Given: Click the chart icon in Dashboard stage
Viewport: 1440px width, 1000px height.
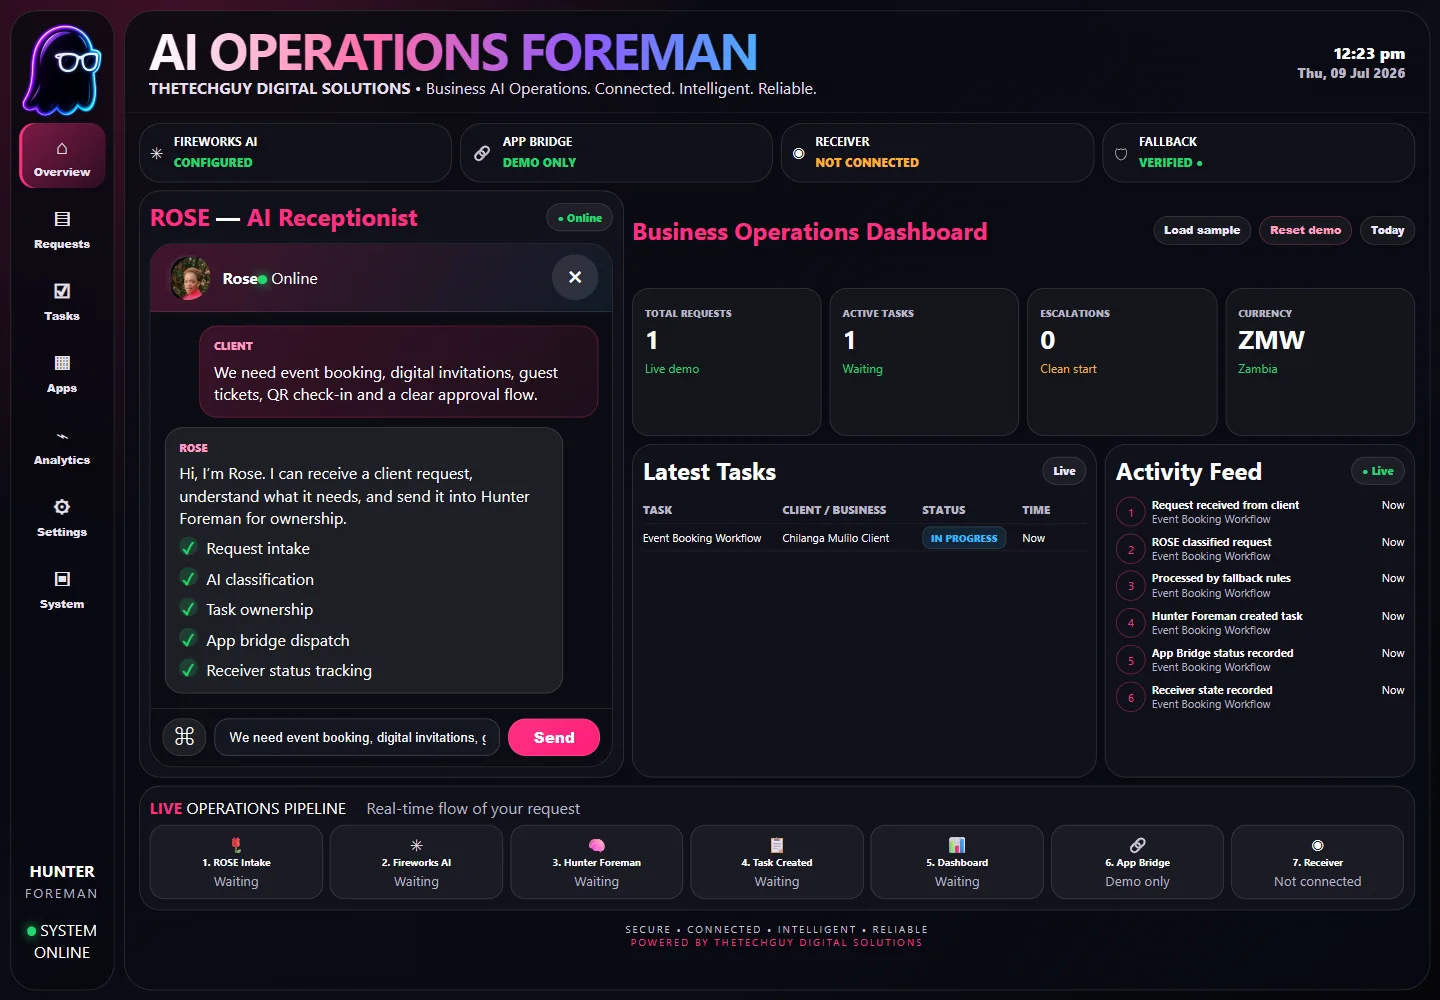Looking at the screenshot, I should click(x=957, y=845).
